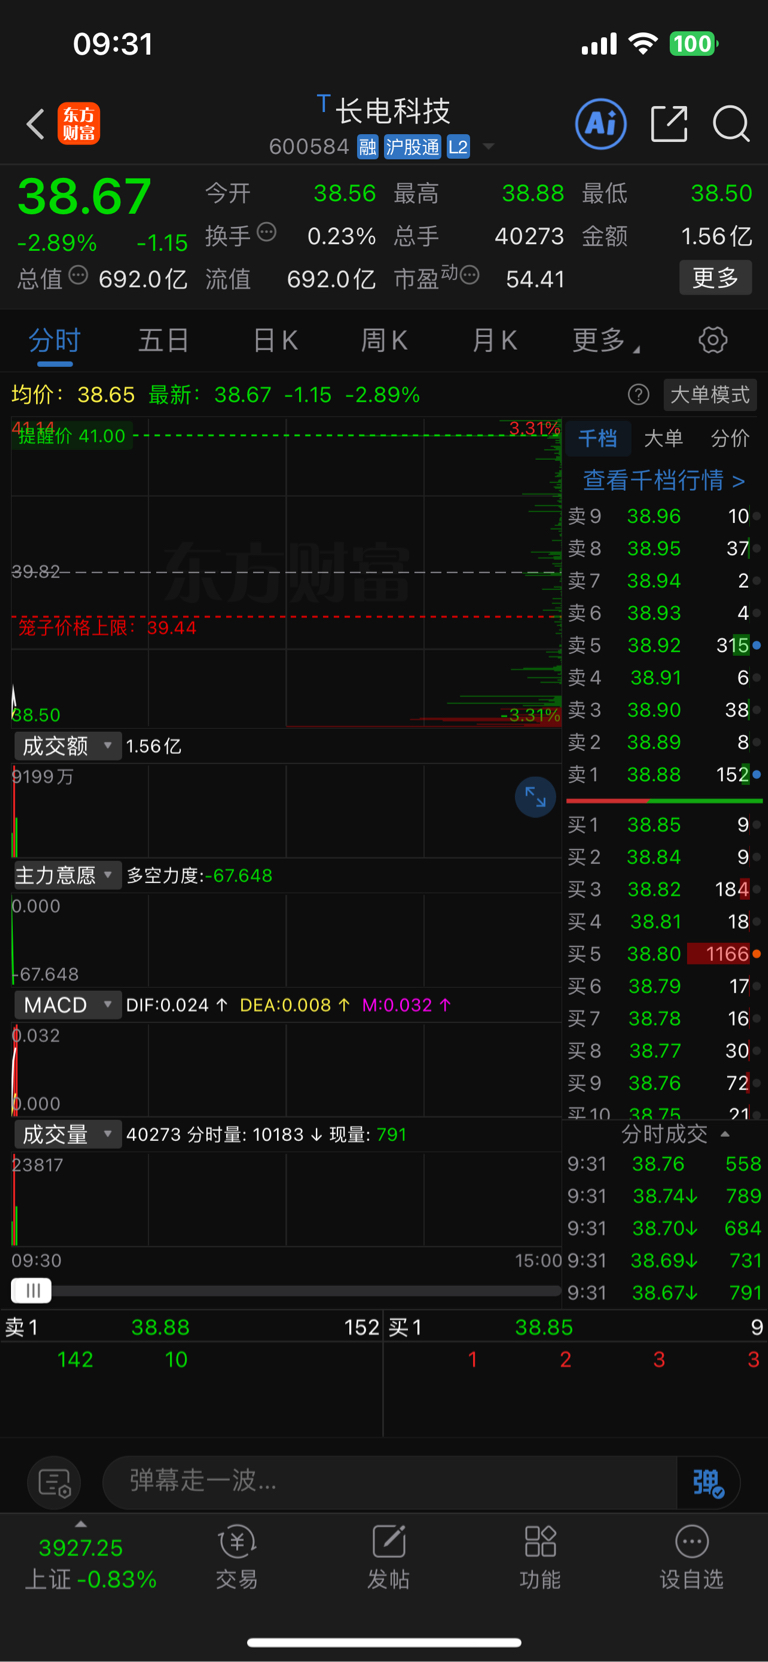Select 卖9 row at 38.96
768x1662 pixels.
[x=664, y=516]
